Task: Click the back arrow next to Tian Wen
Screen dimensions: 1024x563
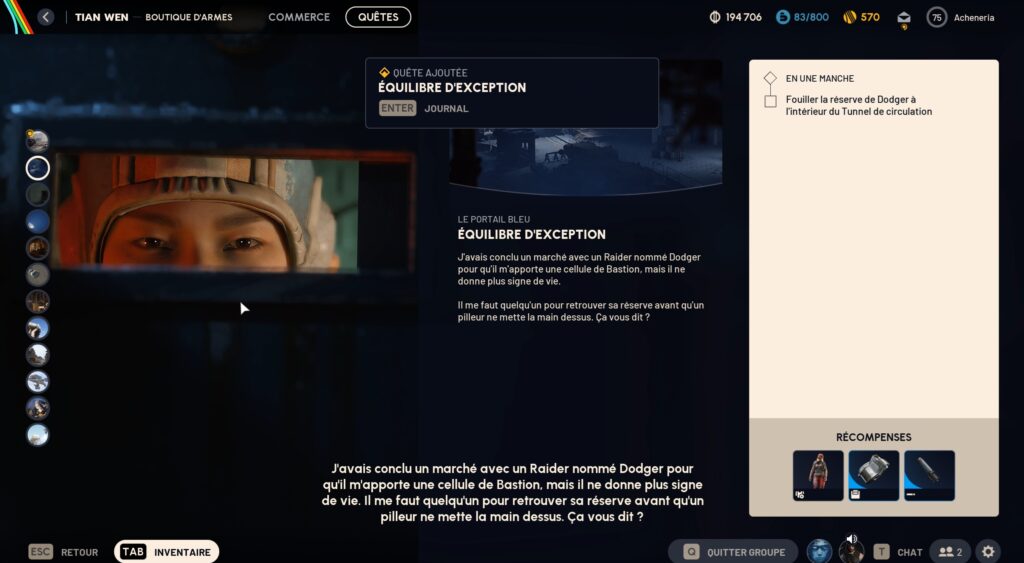Action: pos(46,17)
